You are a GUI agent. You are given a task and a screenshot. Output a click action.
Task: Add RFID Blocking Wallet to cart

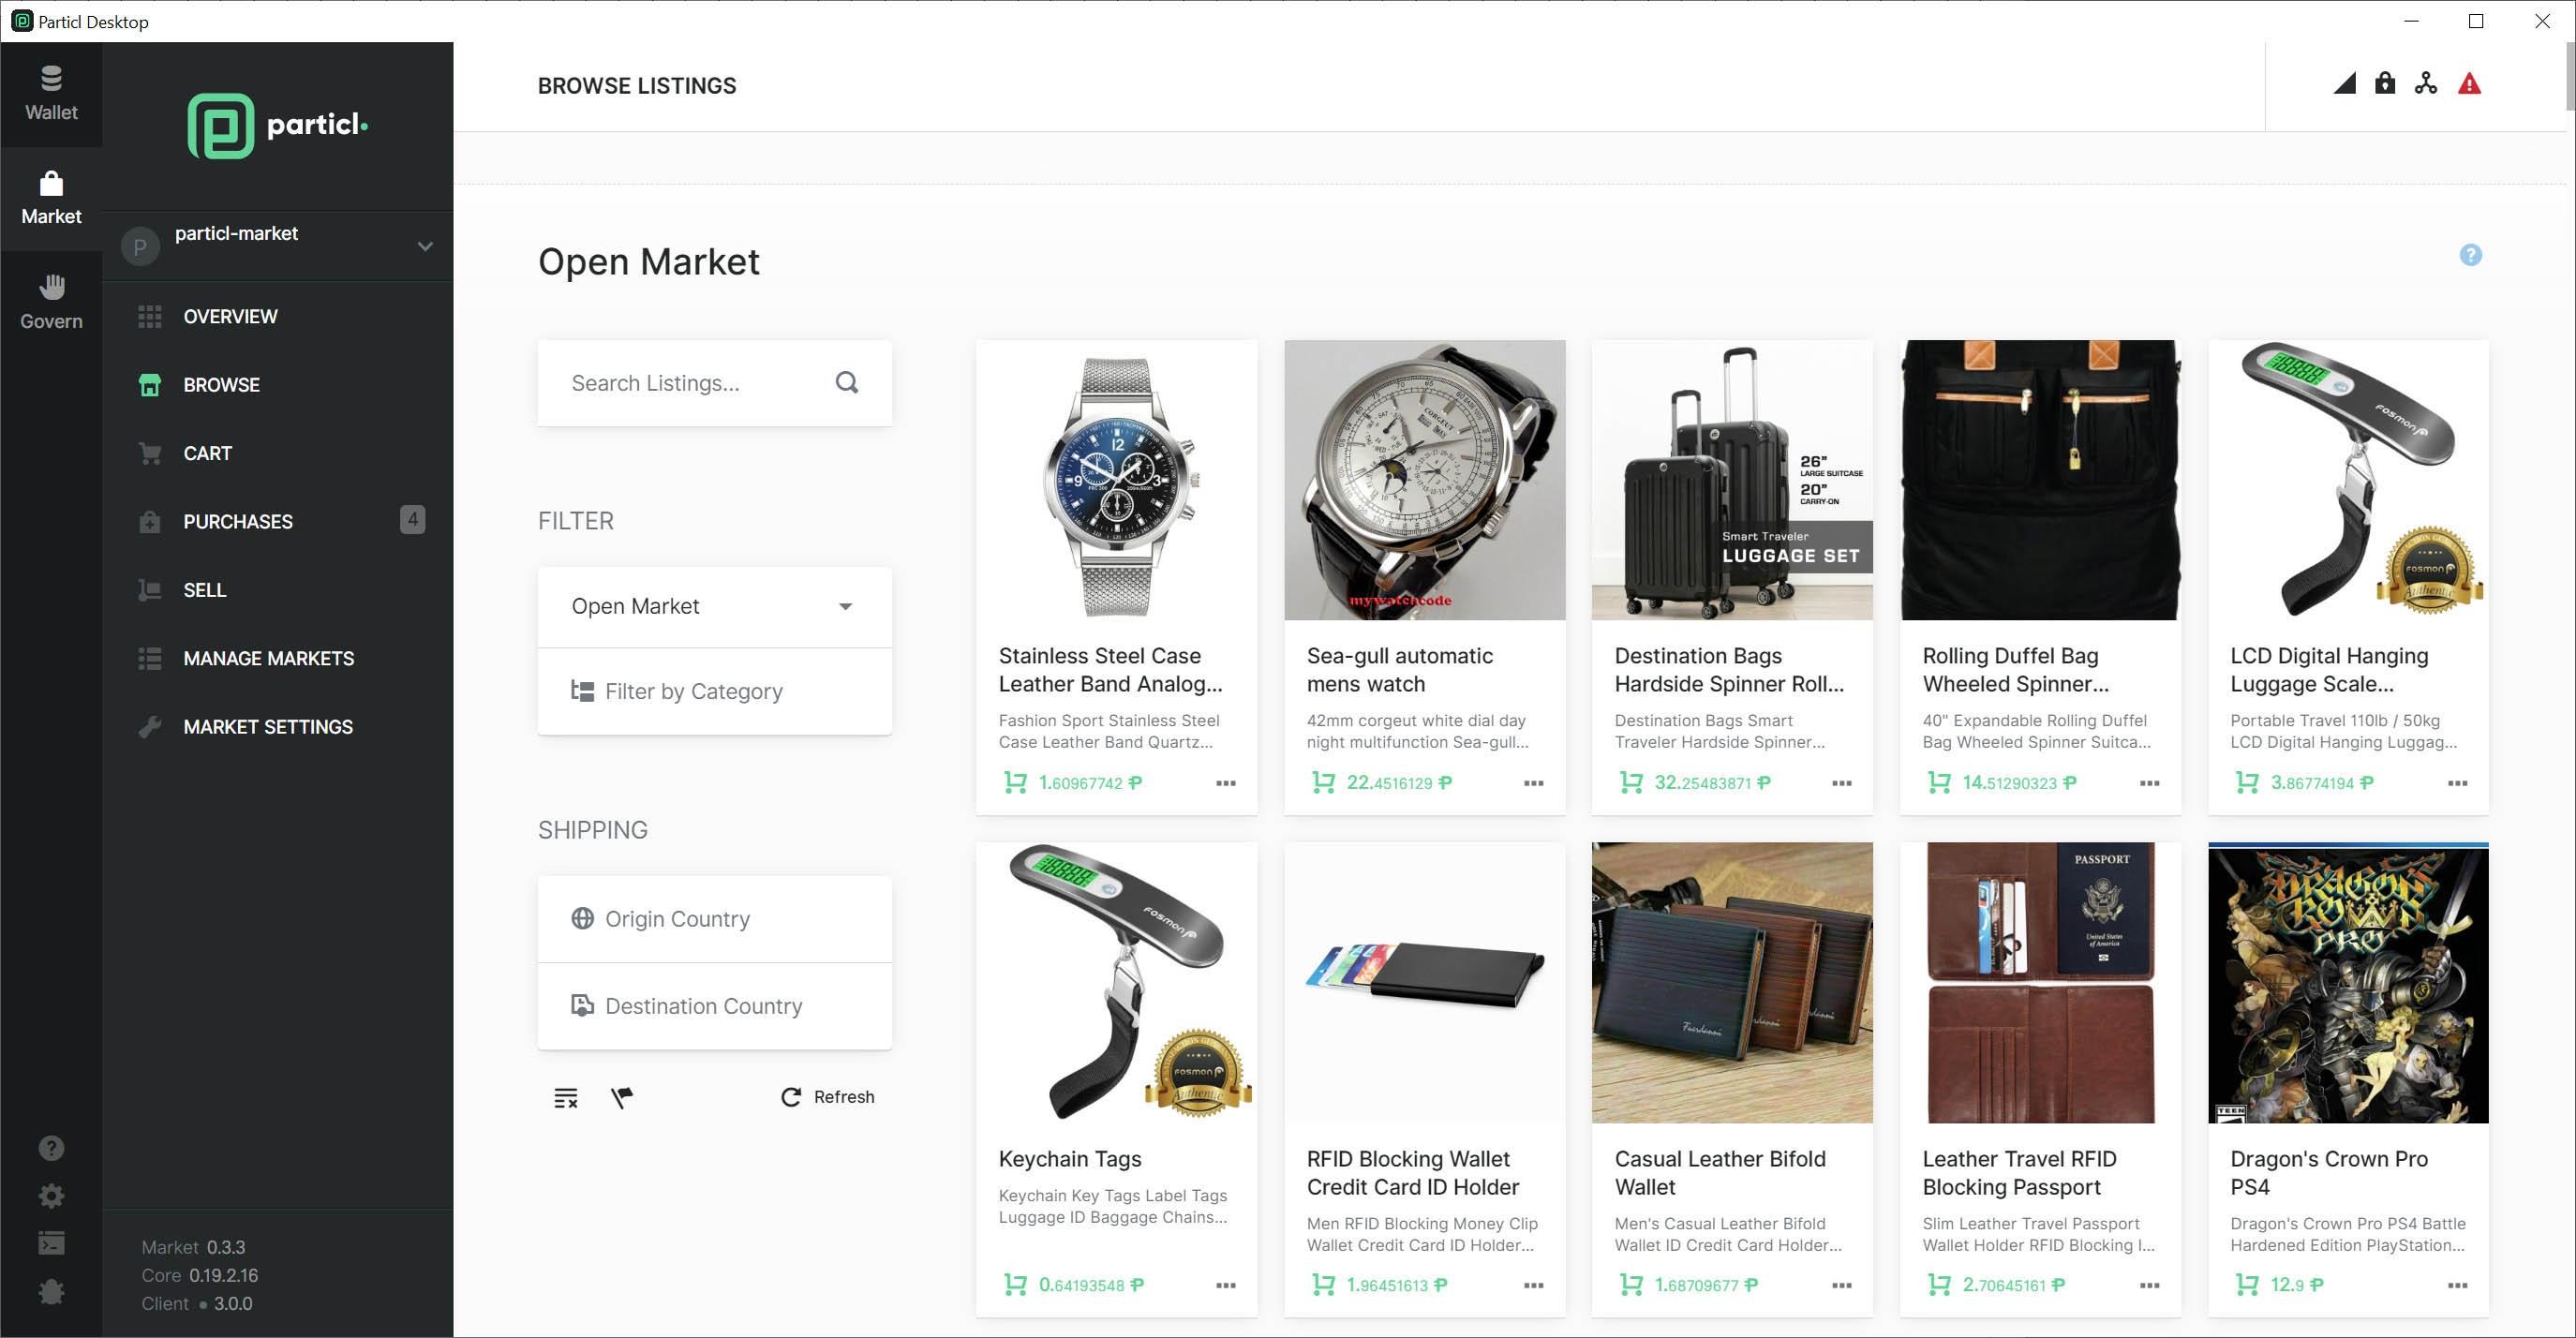point(1323,1285)
